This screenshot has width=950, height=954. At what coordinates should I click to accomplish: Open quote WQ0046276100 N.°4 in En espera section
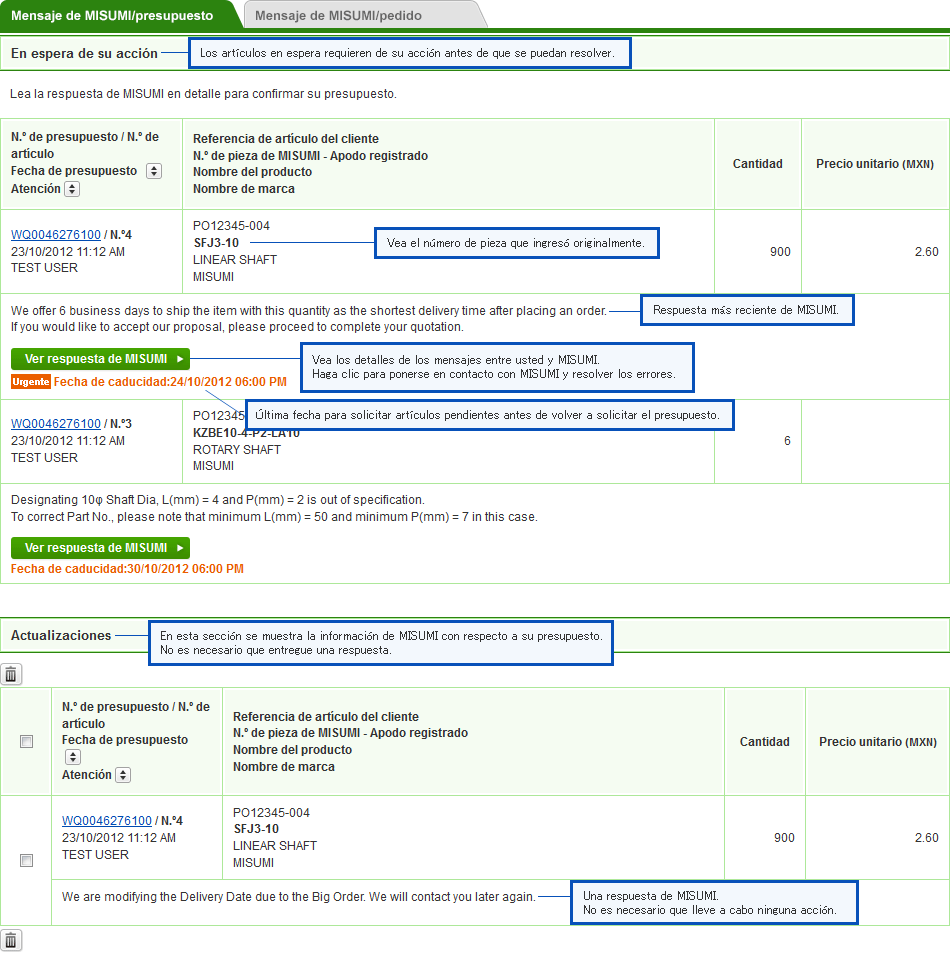coord(56,234)
